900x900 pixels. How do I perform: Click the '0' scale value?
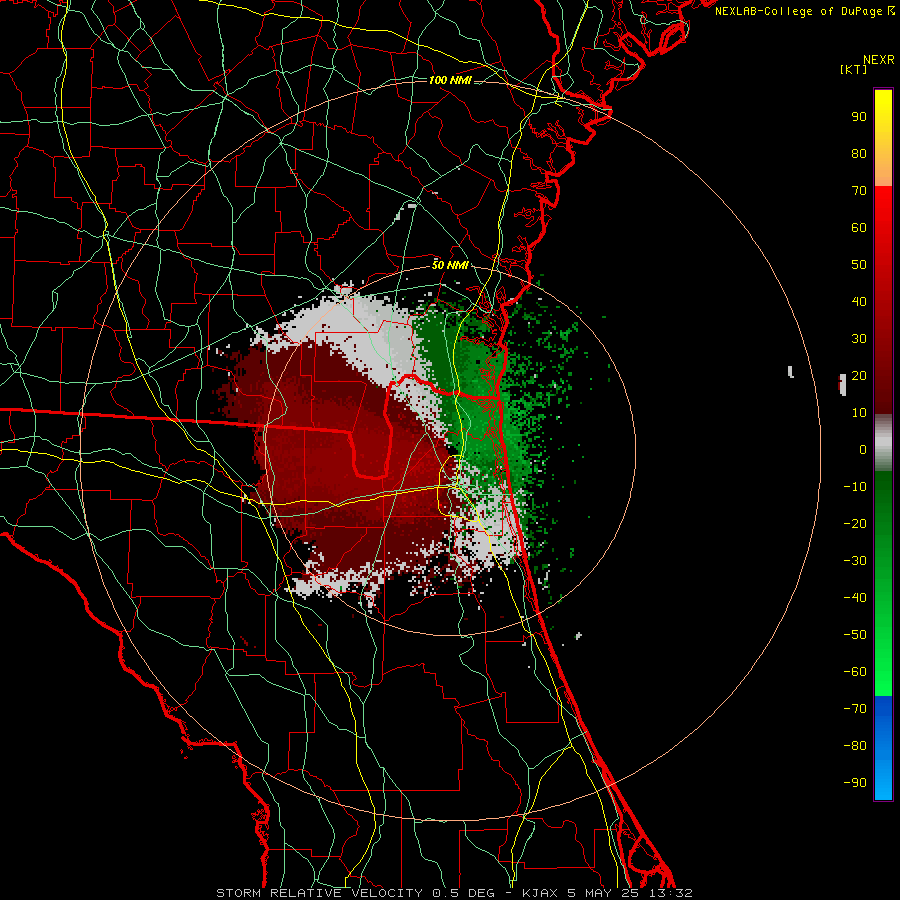click(x=863, y=449)
